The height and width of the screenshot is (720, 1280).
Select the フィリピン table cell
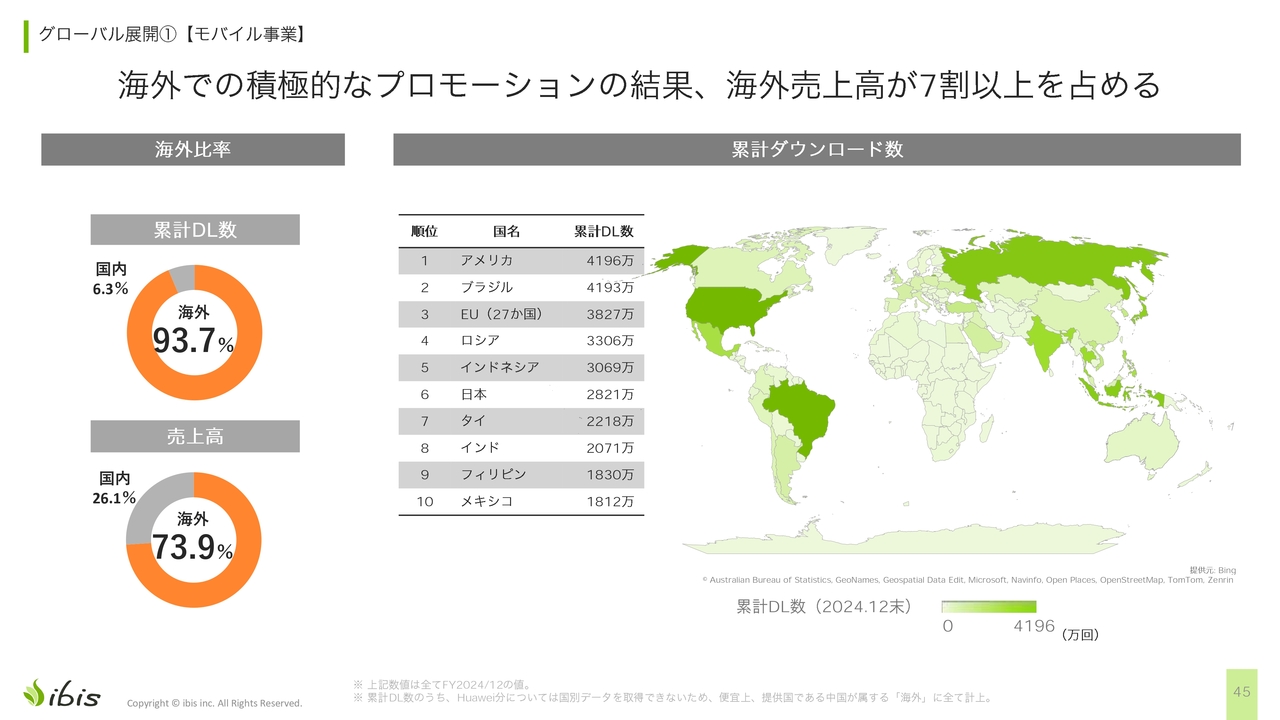click(x=493, y=474)
